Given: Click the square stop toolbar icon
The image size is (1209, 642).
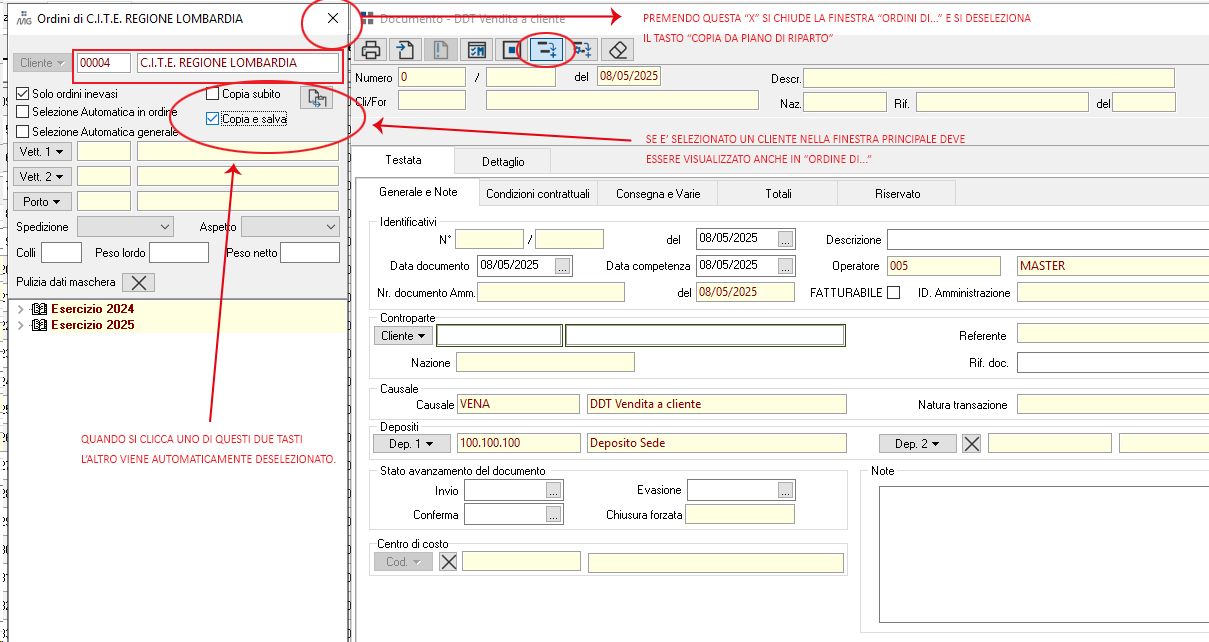Looking at the screenshot, I should [511, 49].
